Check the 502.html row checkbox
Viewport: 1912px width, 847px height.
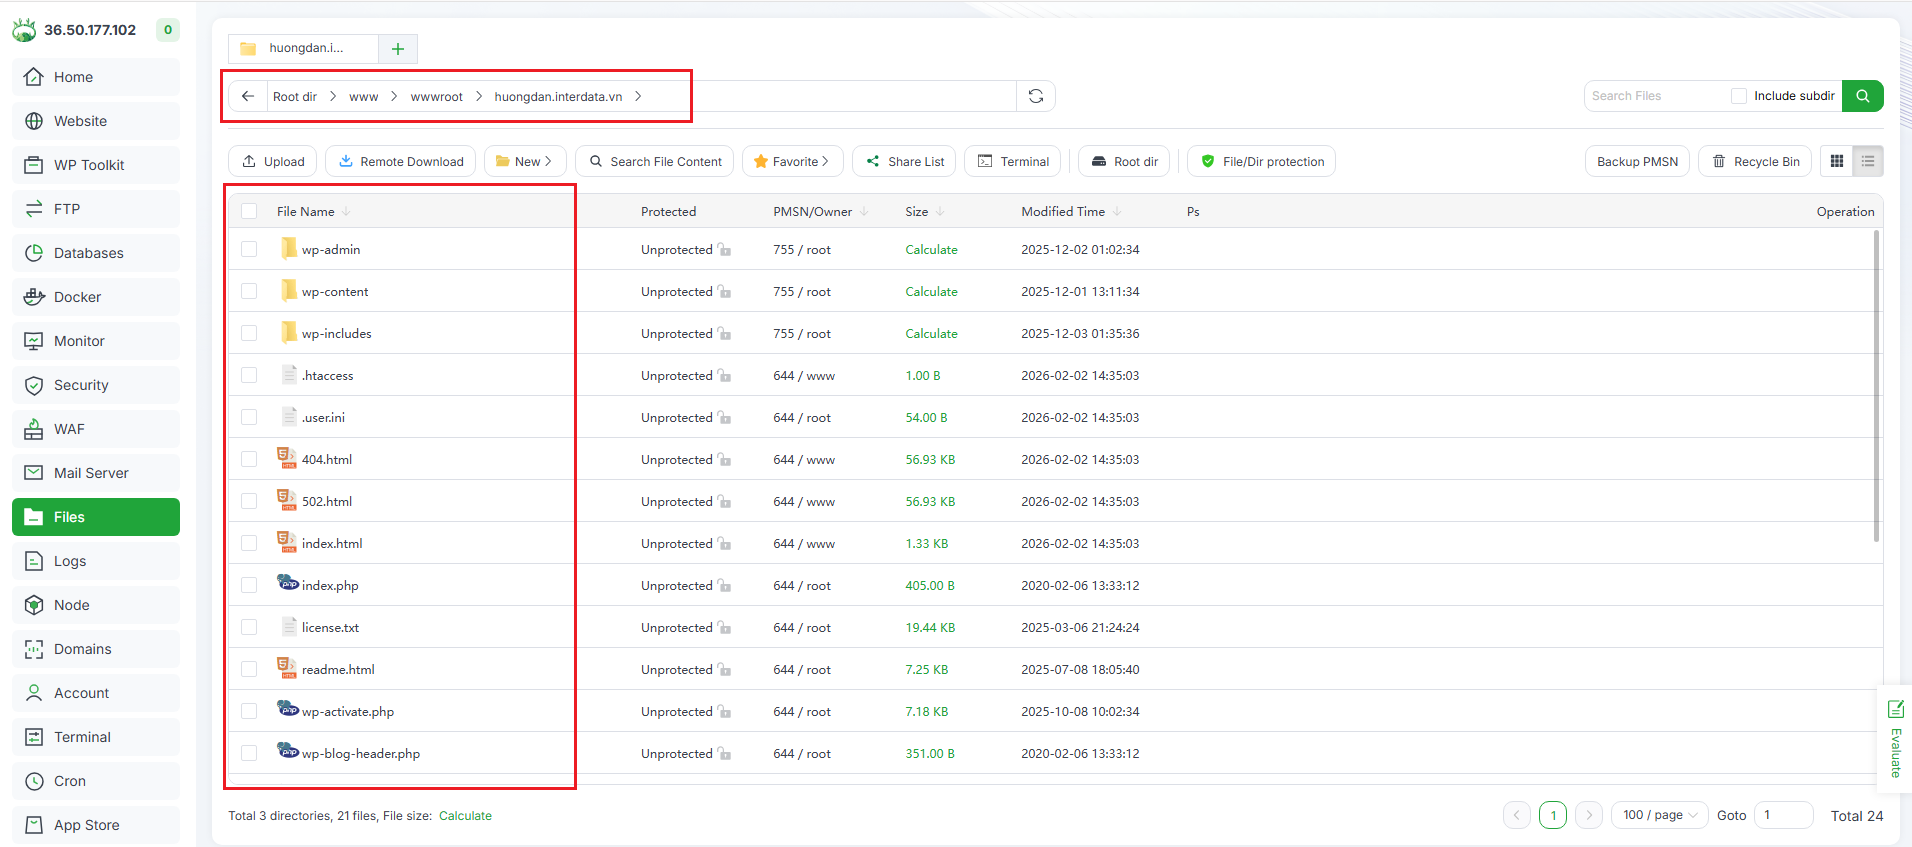249,501
